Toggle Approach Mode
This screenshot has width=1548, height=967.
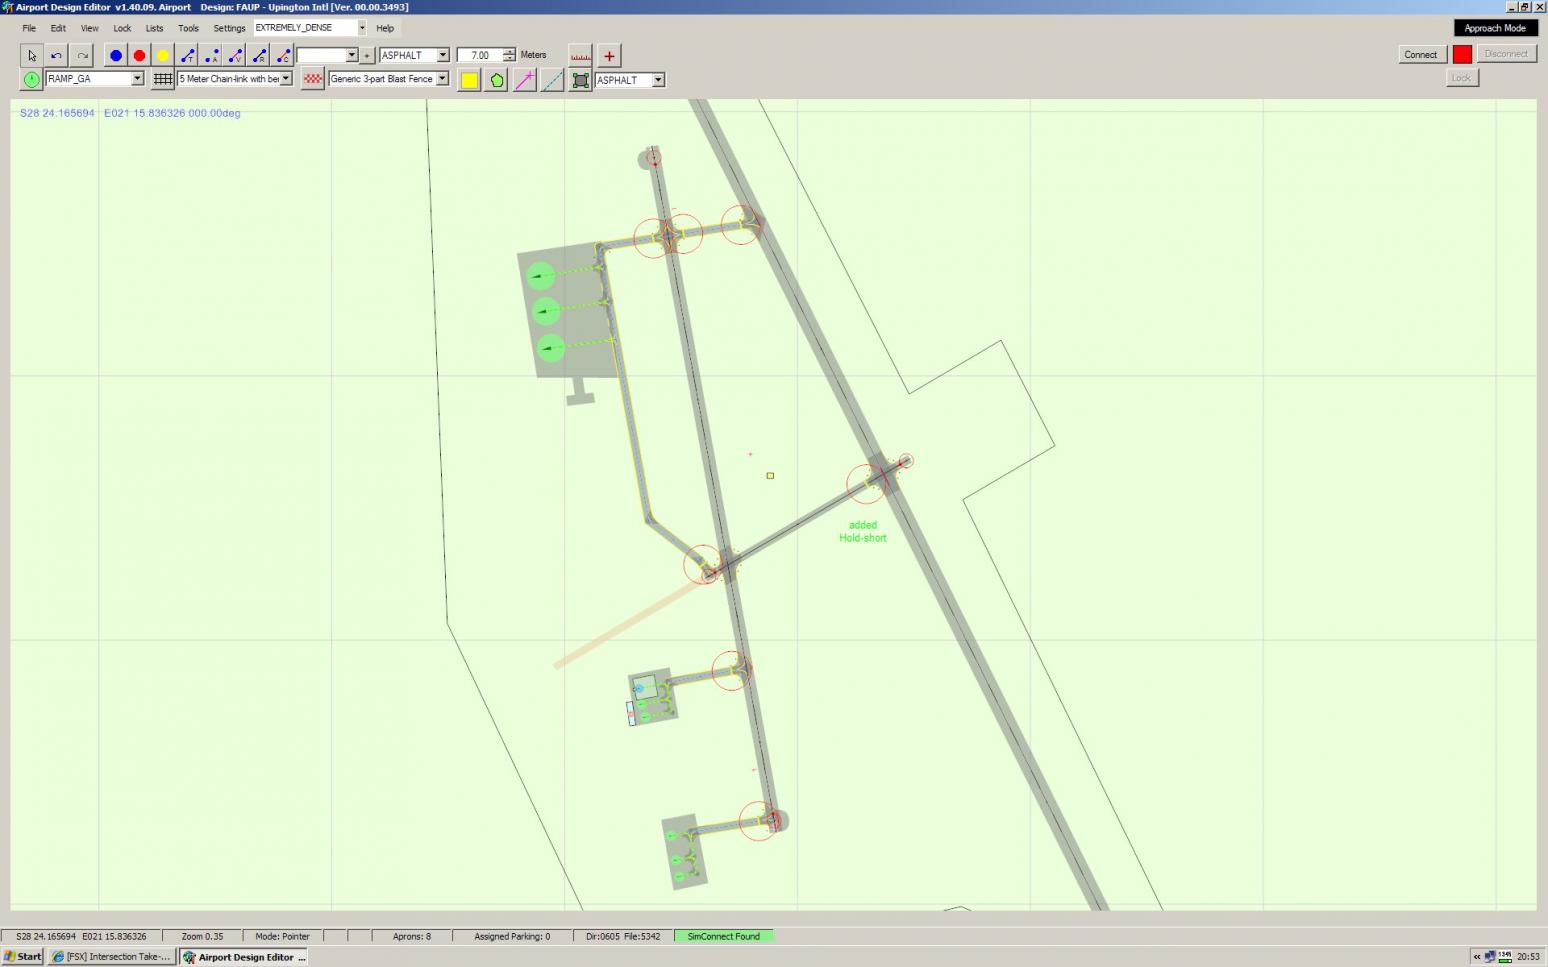click(1495, 28)
